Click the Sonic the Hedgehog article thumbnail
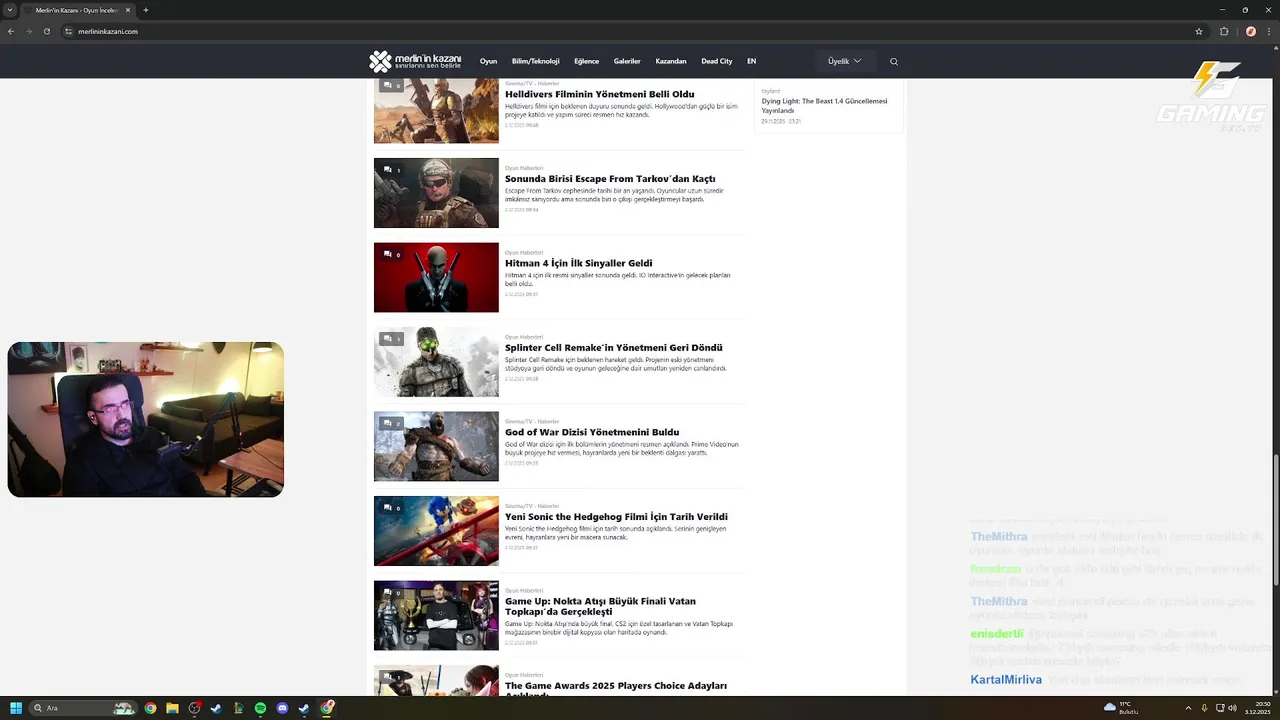This screenshot has height=720, width=1280. 436,531
